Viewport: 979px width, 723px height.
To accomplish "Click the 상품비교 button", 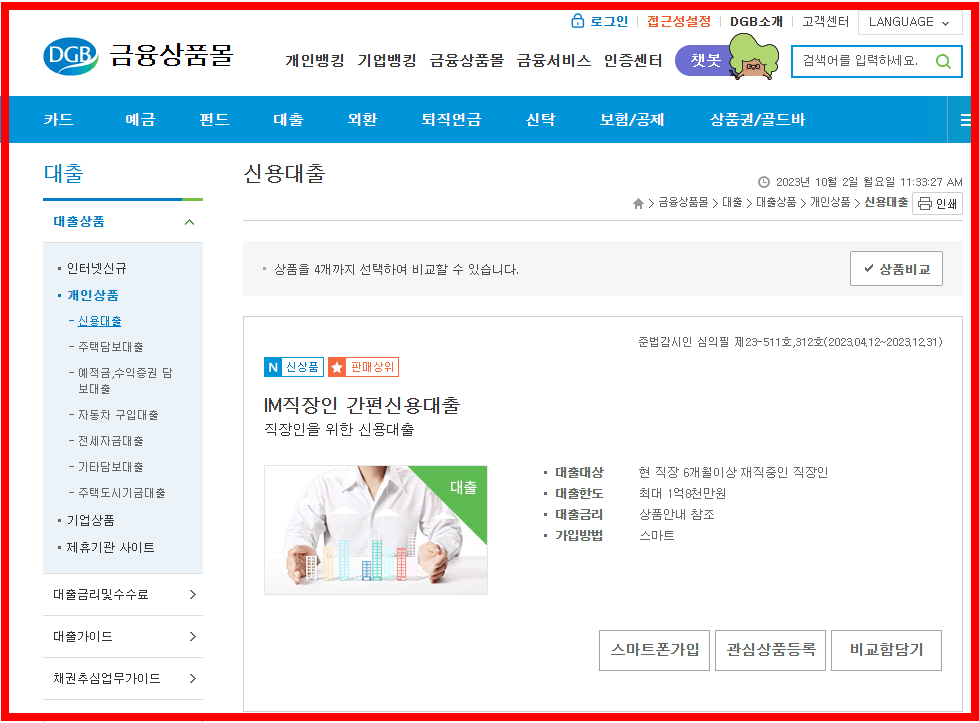I will coord(896,268).
